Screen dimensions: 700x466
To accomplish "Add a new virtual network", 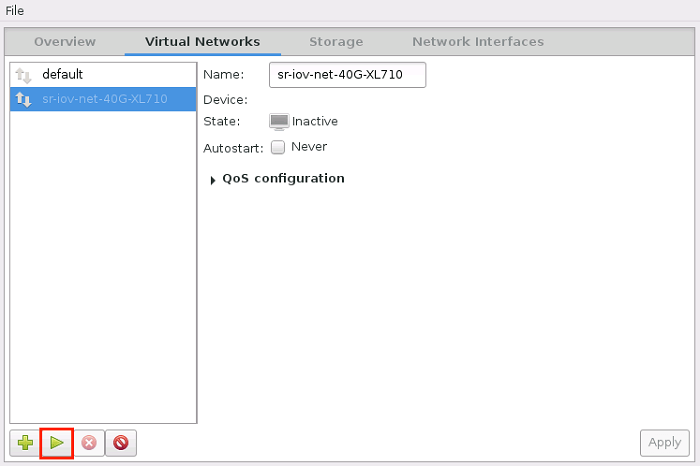I will pyautogui.click(x=25, y=442).
